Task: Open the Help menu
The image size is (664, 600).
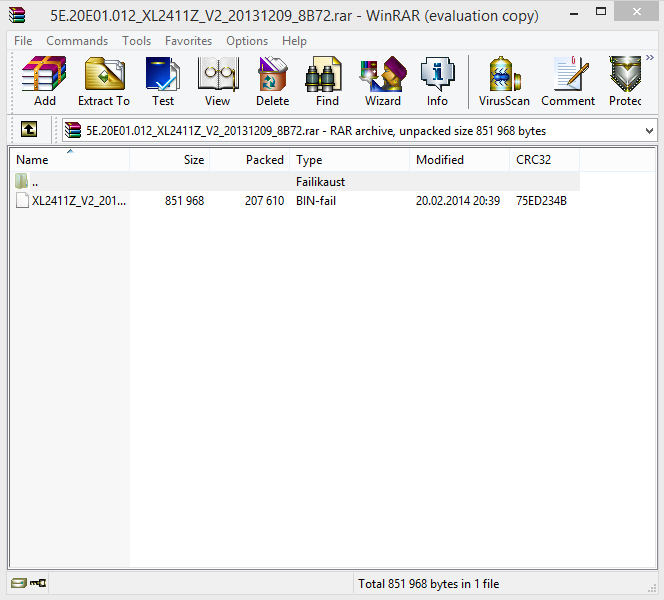Action: point(294,41)
